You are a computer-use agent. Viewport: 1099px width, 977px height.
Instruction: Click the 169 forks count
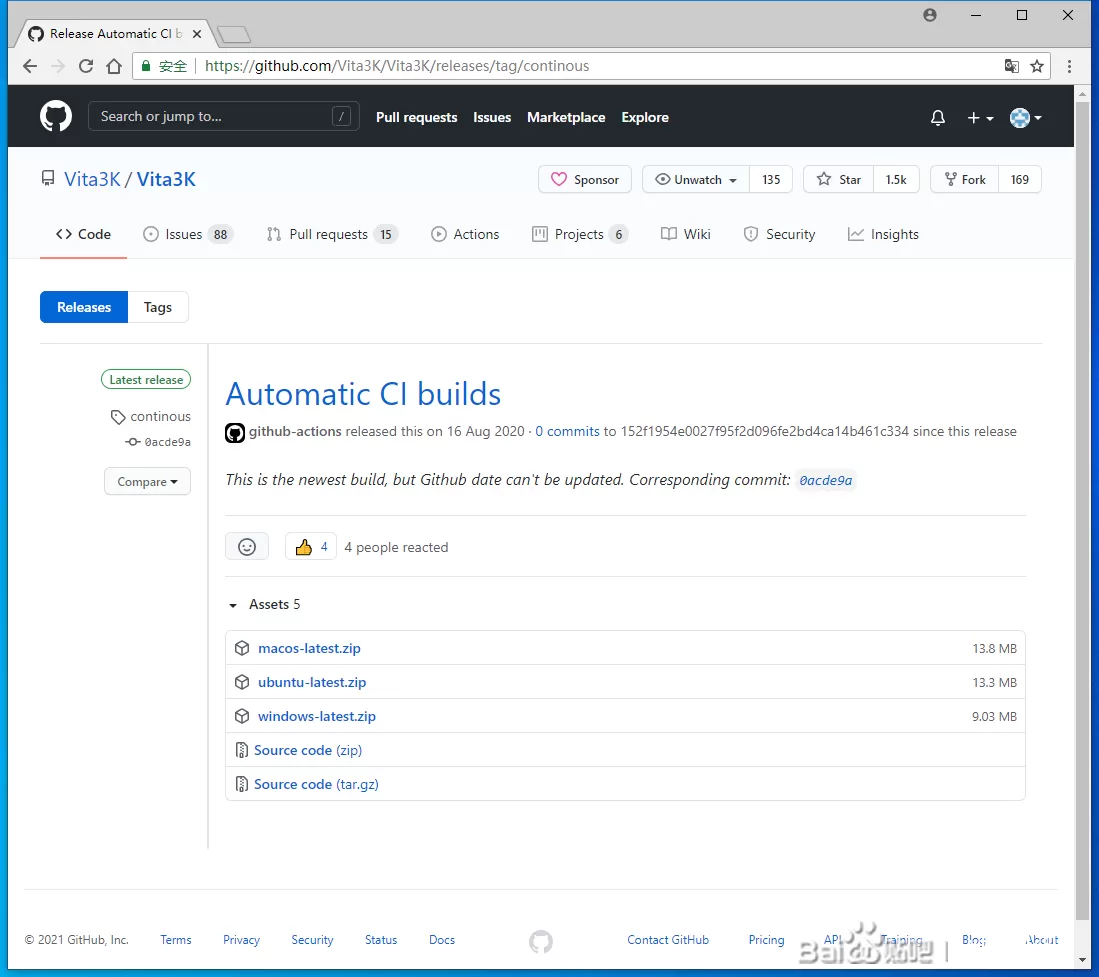click(1020, 179)
